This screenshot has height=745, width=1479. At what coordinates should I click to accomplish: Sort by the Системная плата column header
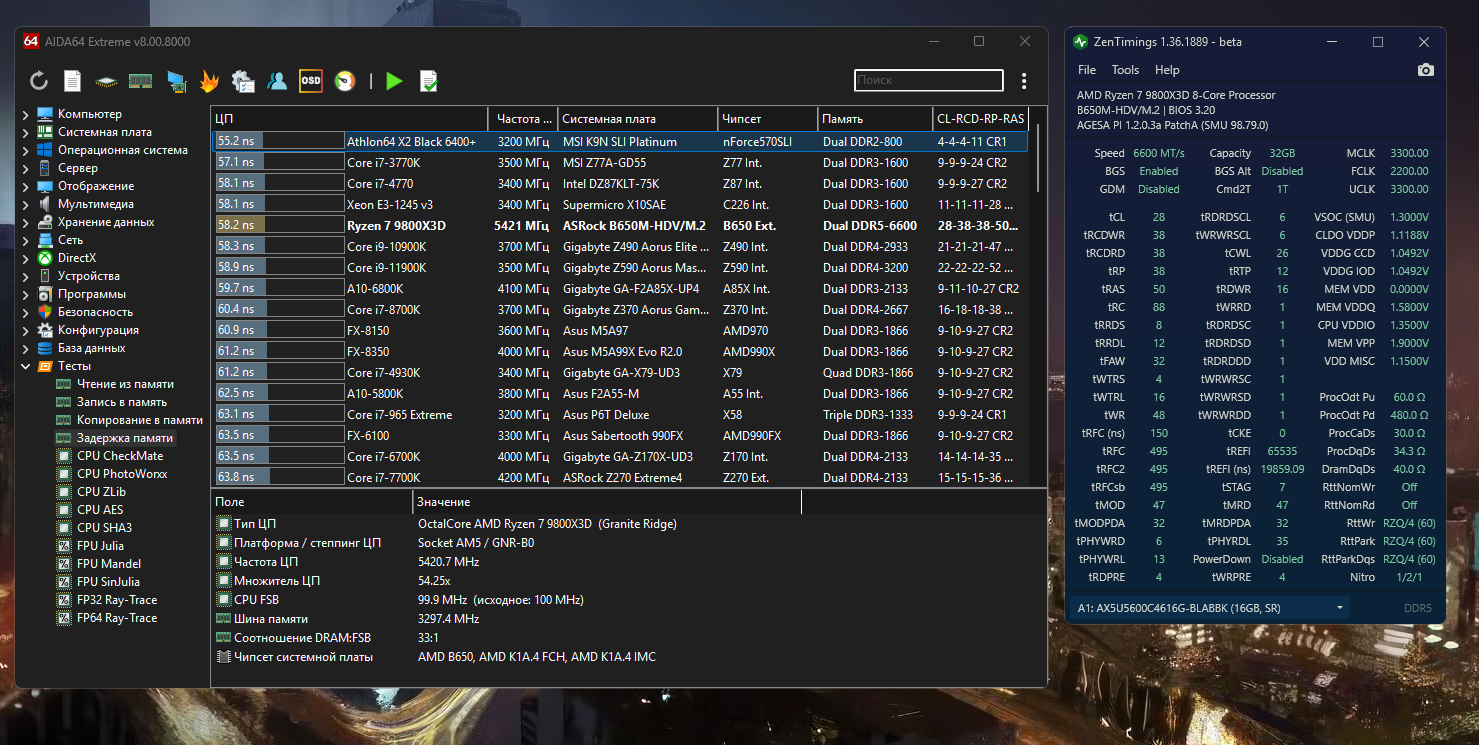click(636, 119)
